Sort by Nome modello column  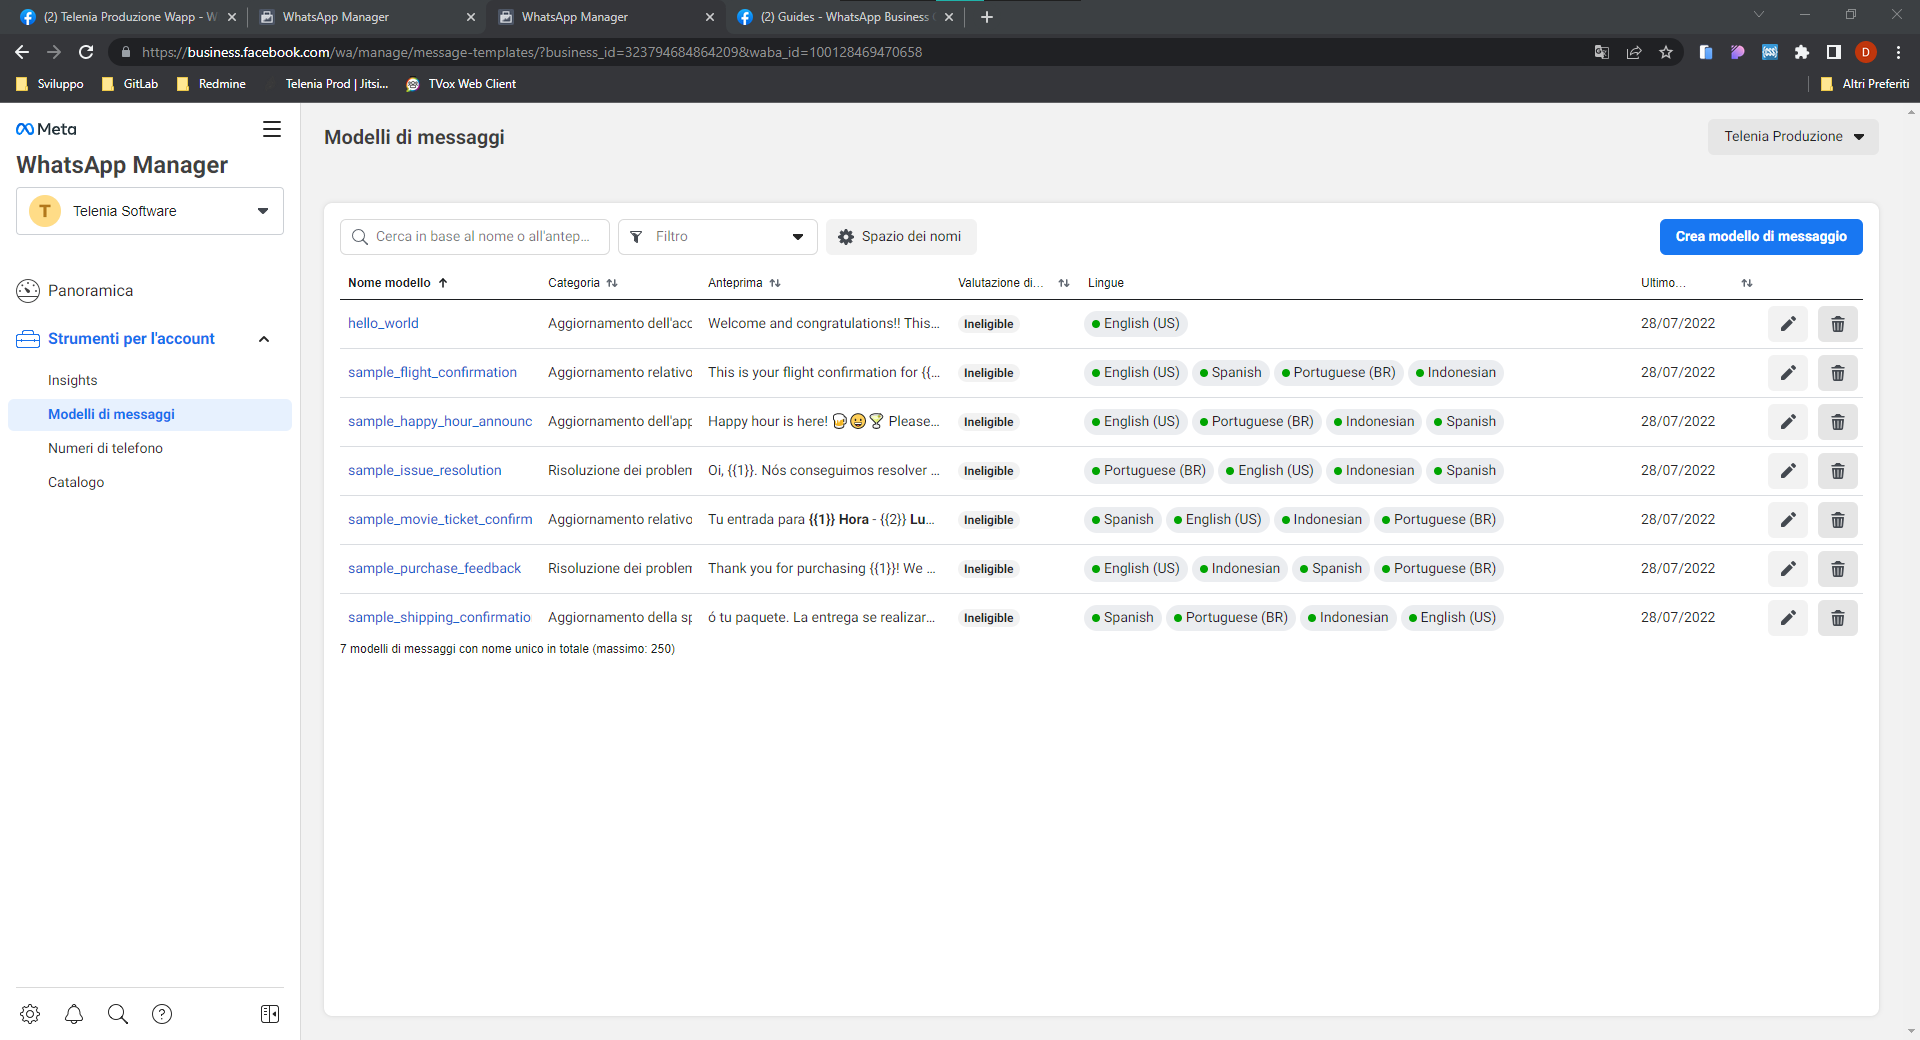(x=398, y=283)
